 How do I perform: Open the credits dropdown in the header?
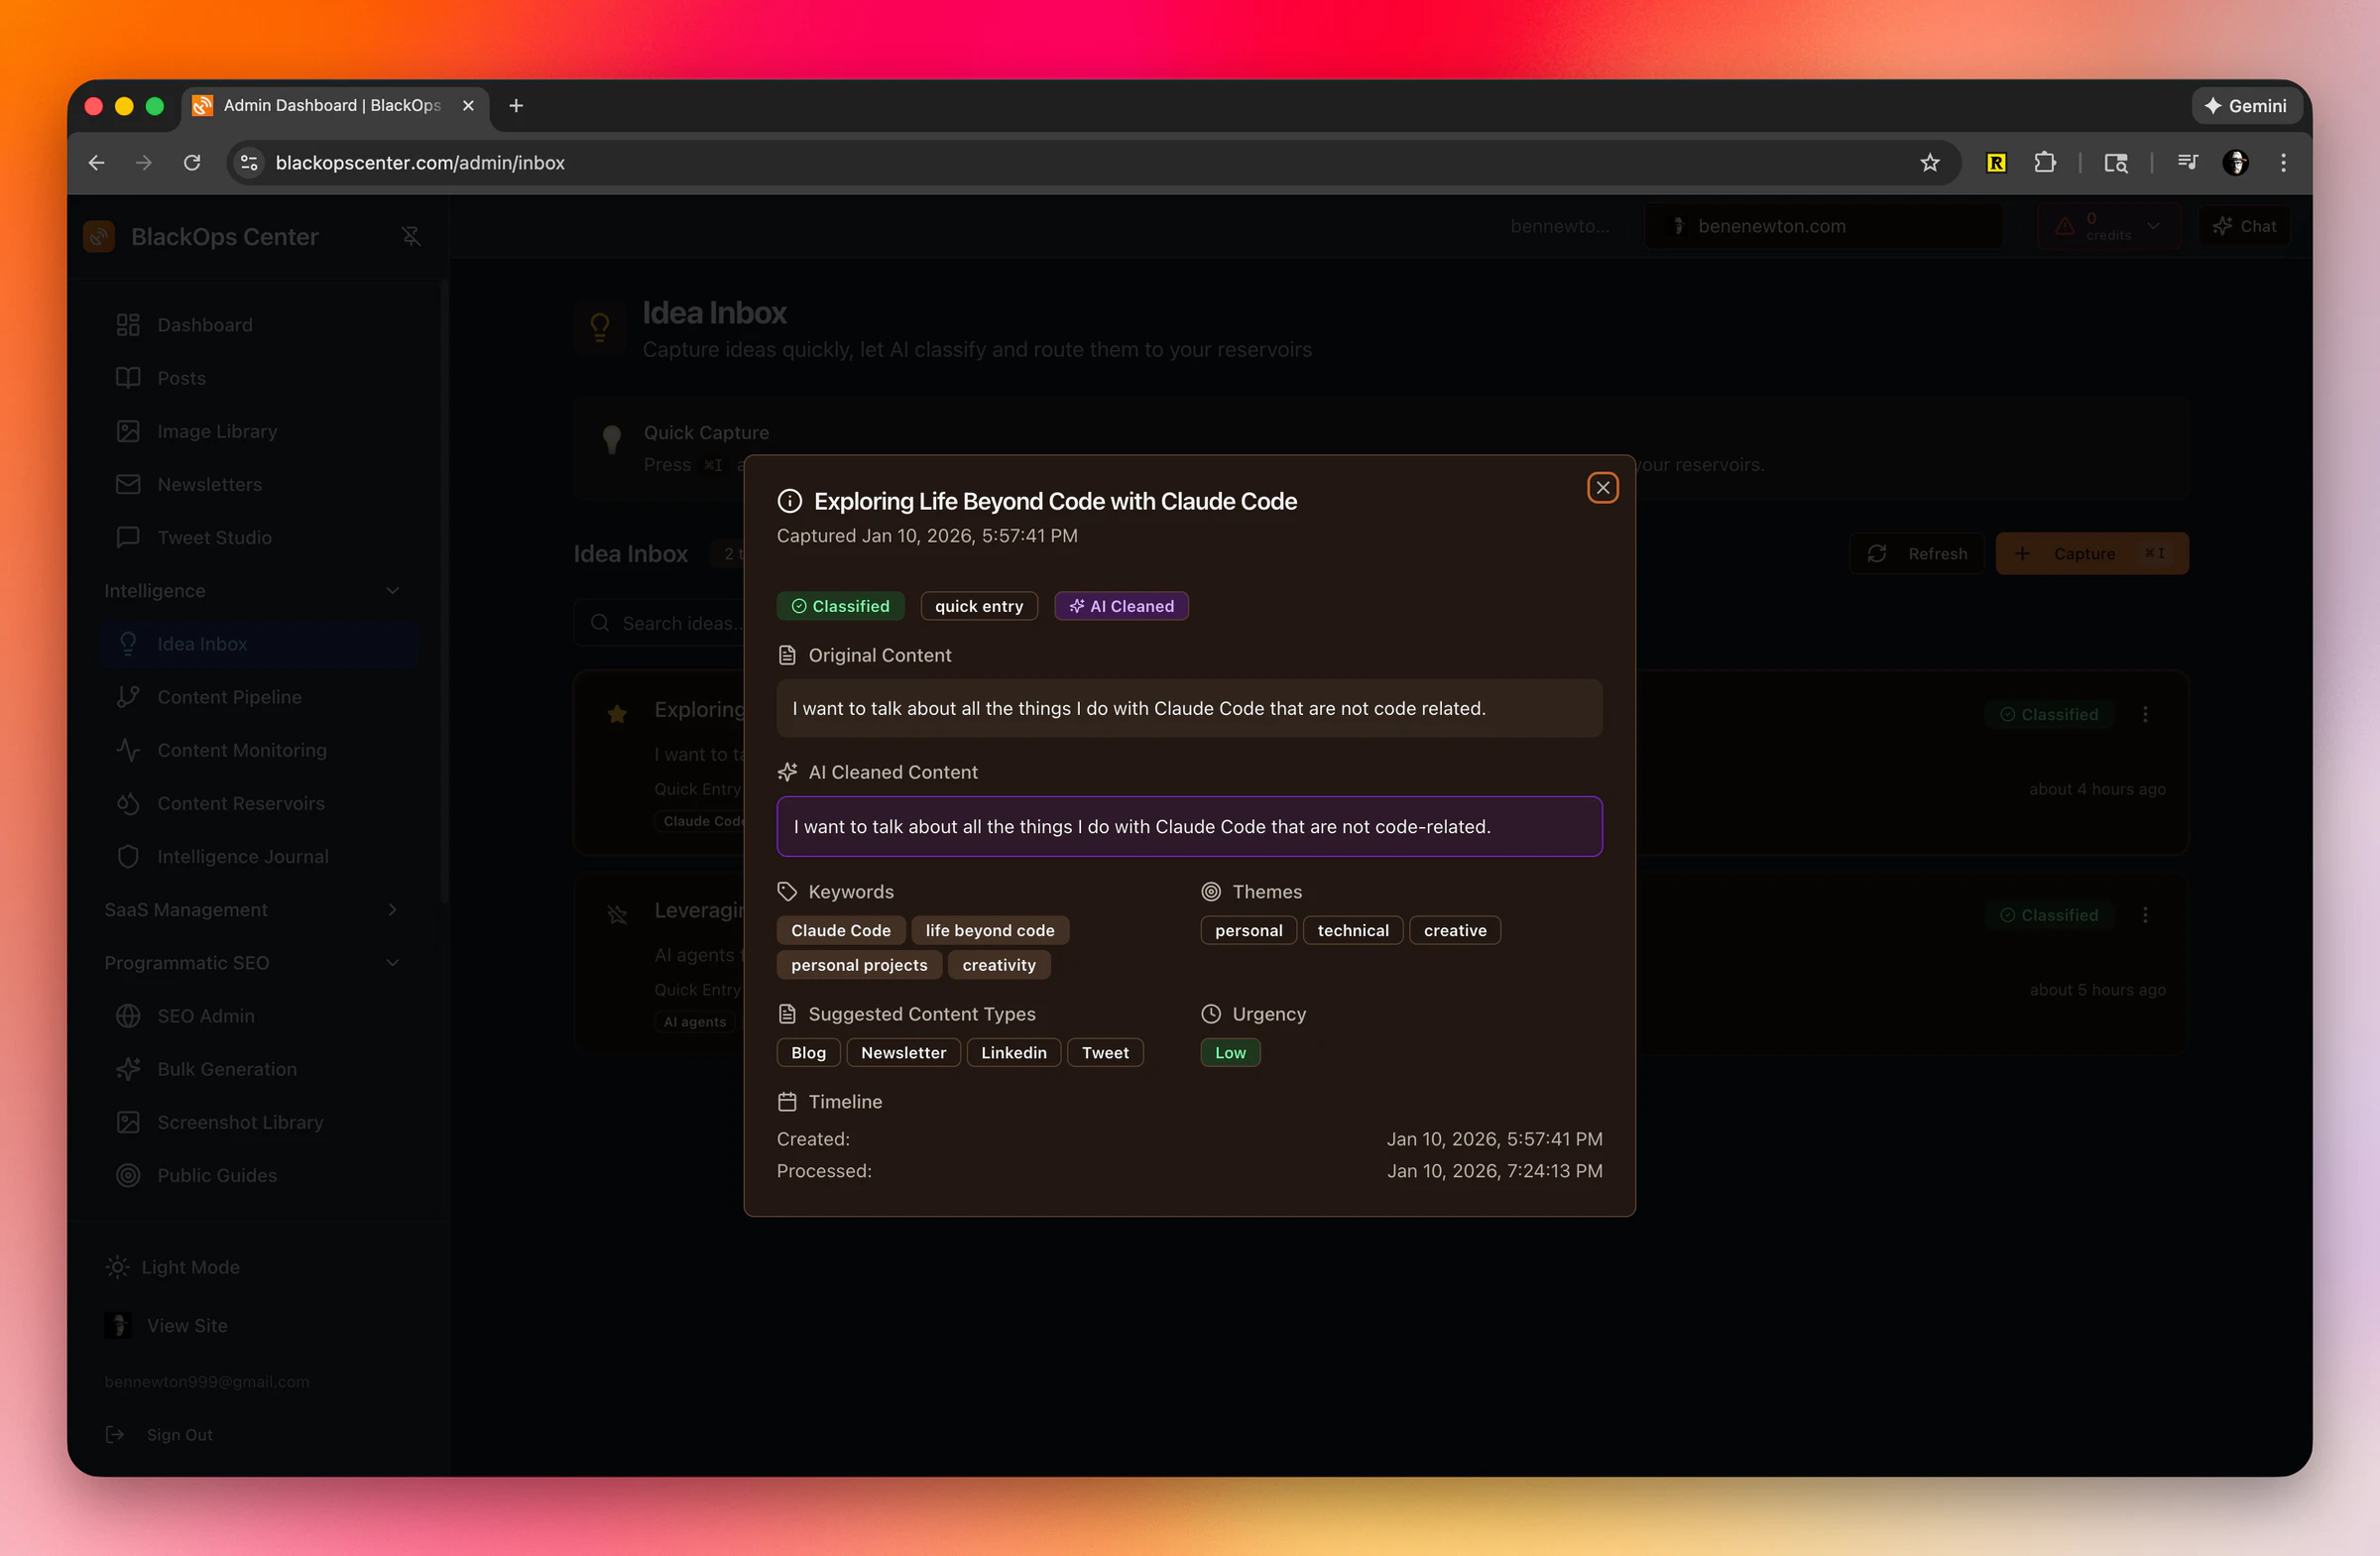[2154, 225]
